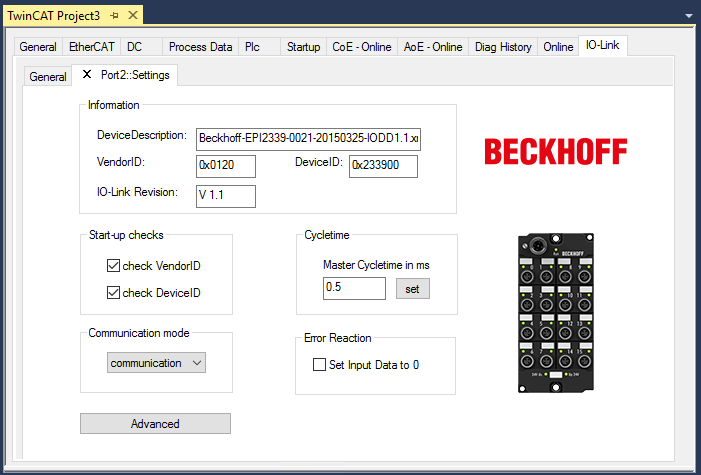Click the Advanced button
The height and width of the screenshot is (475, 701).
point(155,424)
